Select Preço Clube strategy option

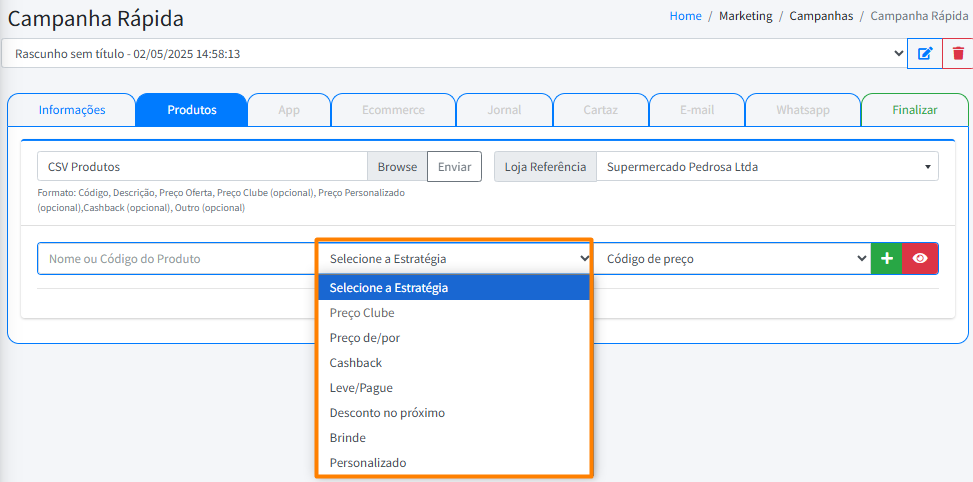coord(362,313)
